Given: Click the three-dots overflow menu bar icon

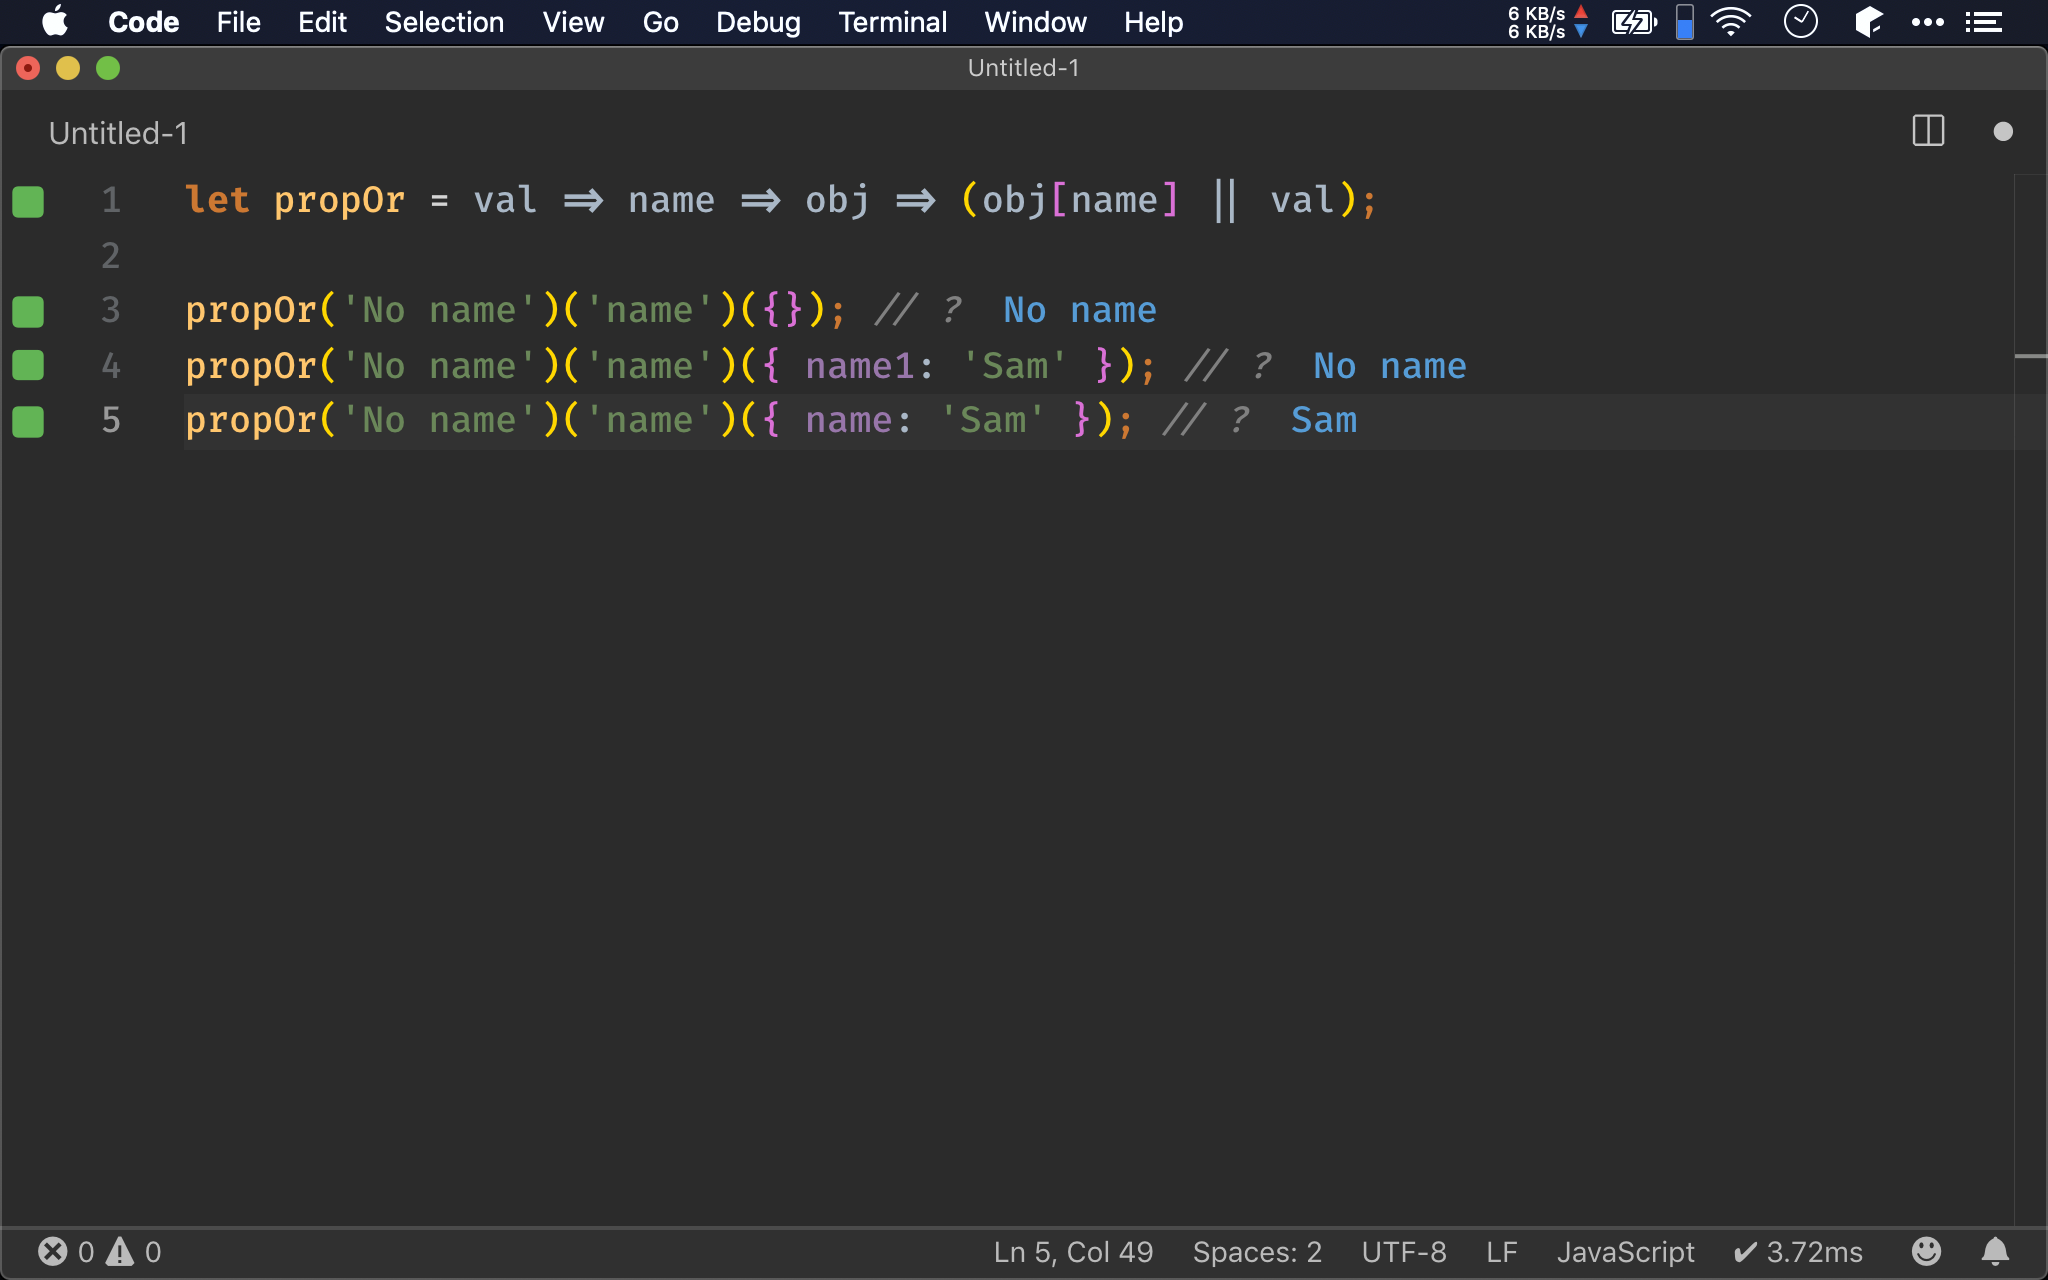Looking at the screenshot, I should (1927, 22).
